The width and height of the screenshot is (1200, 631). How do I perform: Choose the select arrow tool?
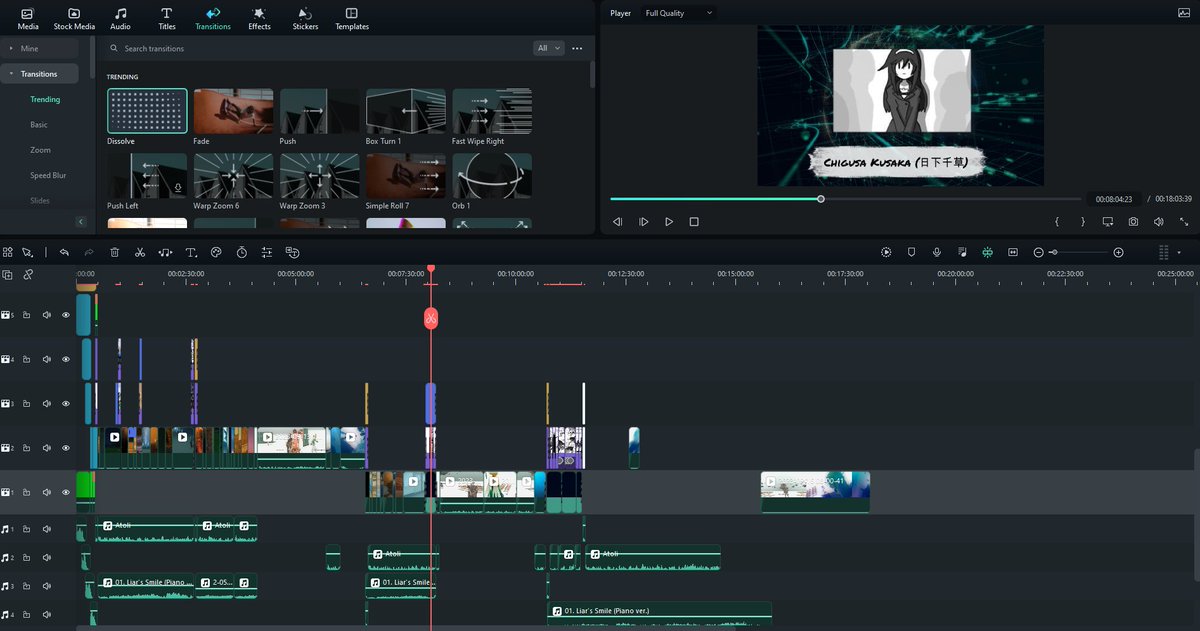[28, 252]
